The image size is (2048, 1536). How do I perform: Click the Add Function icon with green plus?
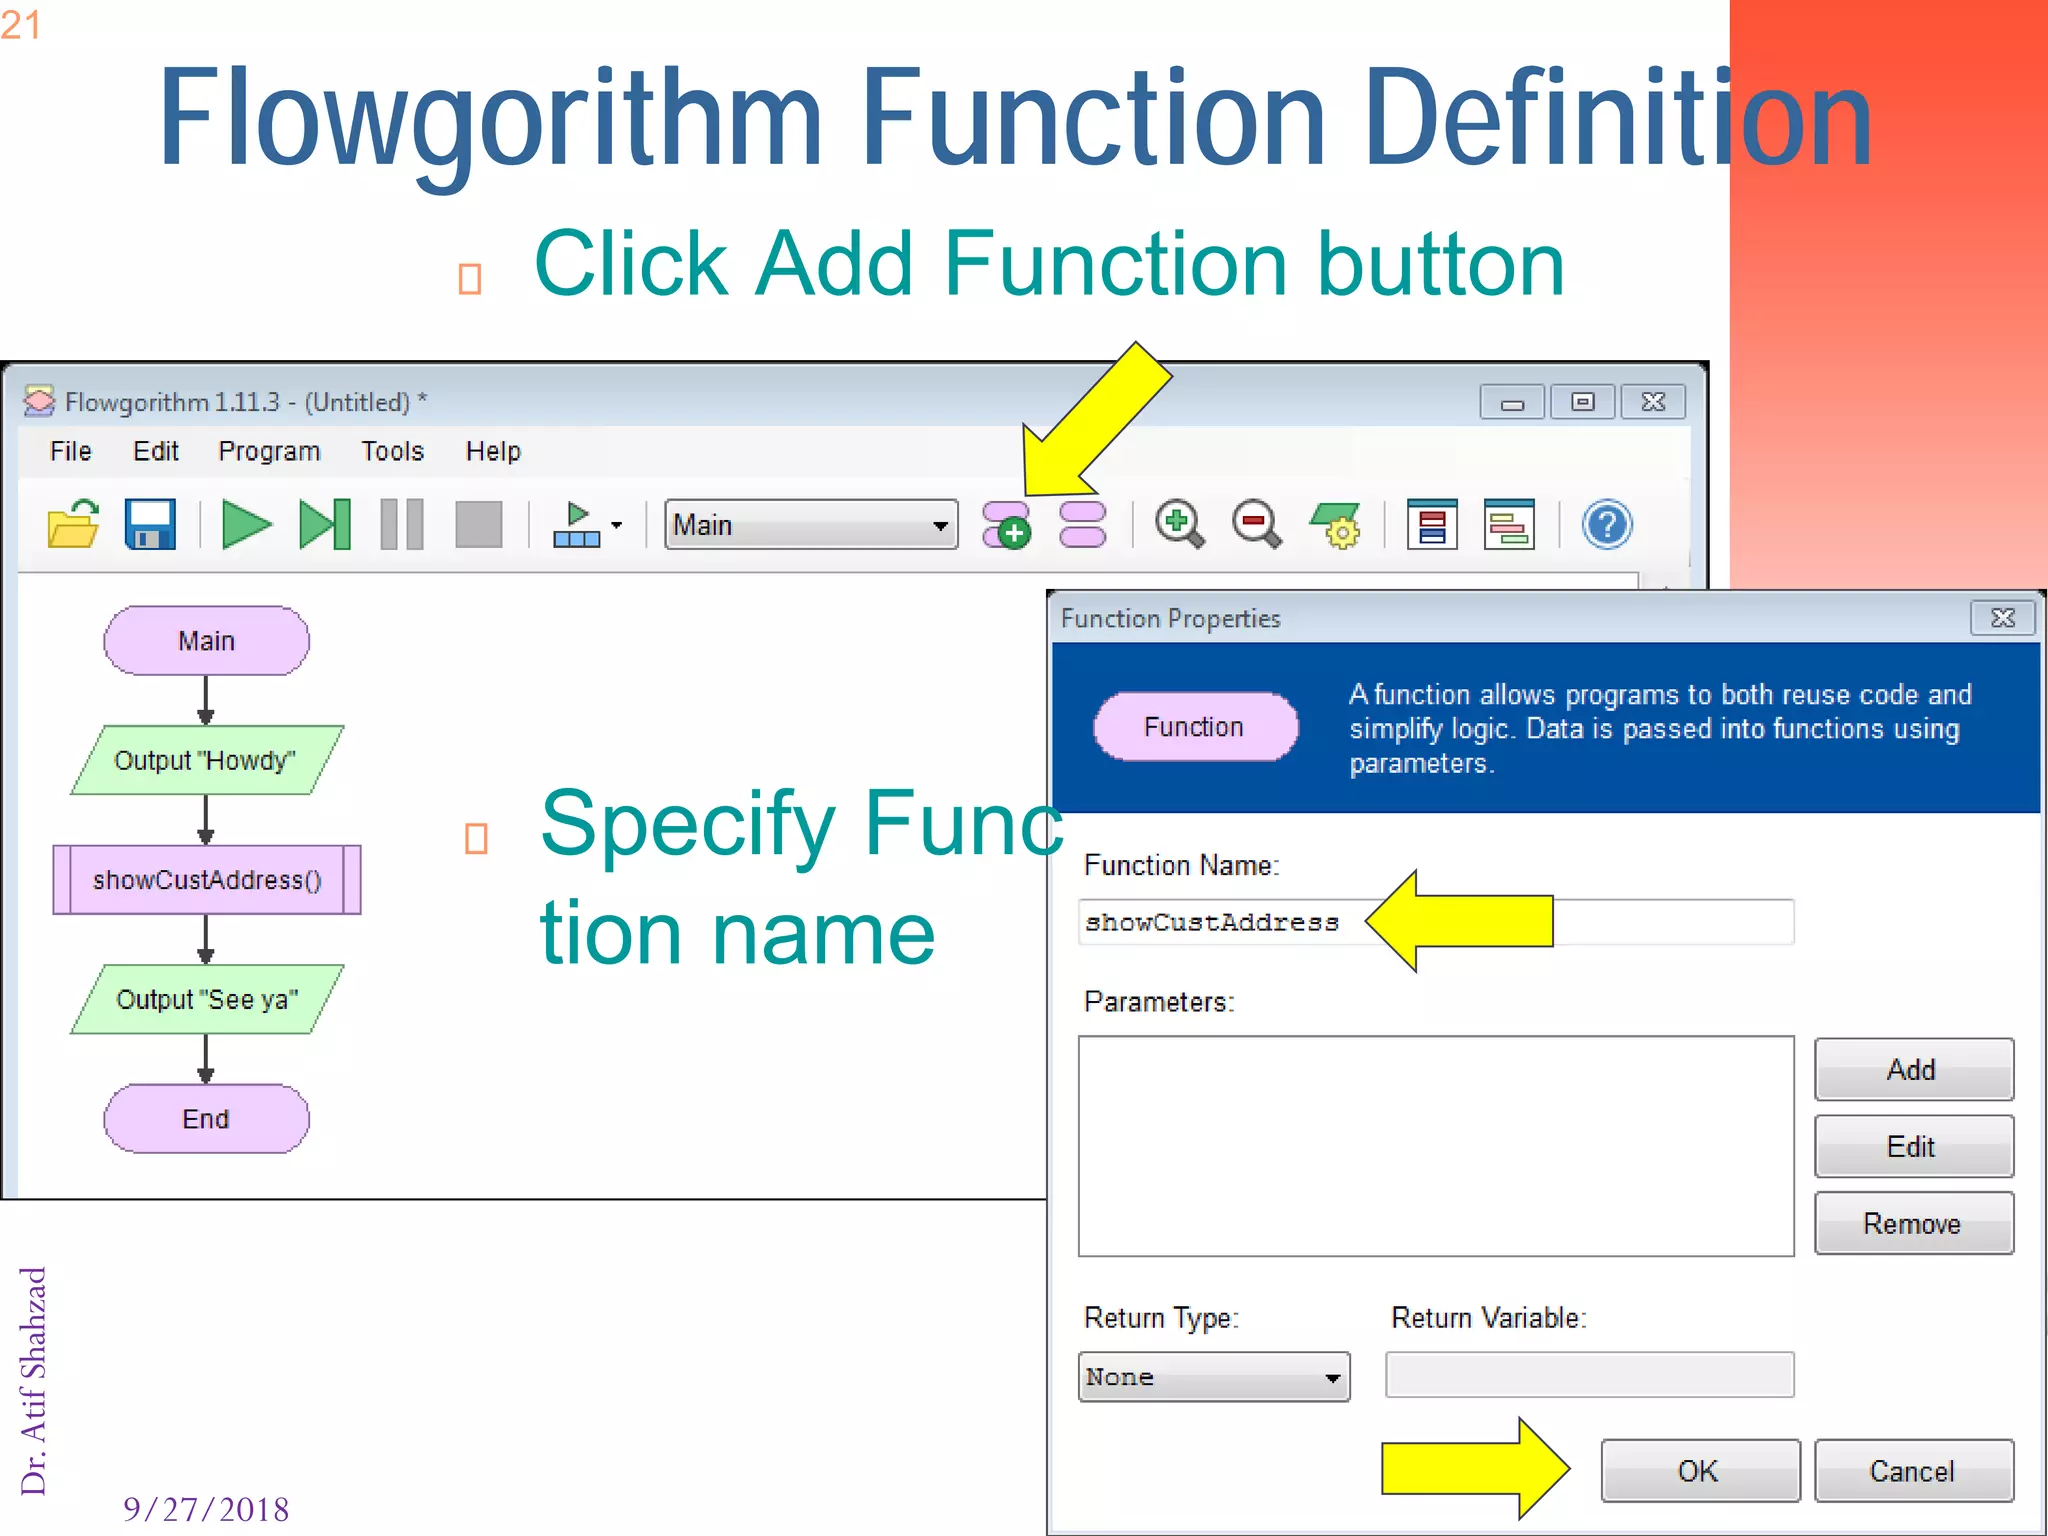1006,525
